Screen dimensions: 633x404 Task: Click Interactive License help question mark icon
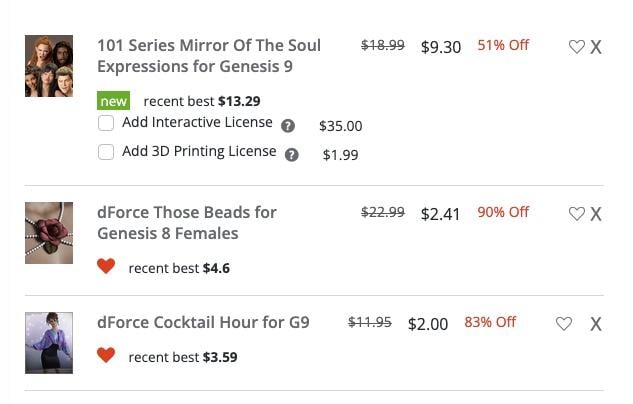288,126
